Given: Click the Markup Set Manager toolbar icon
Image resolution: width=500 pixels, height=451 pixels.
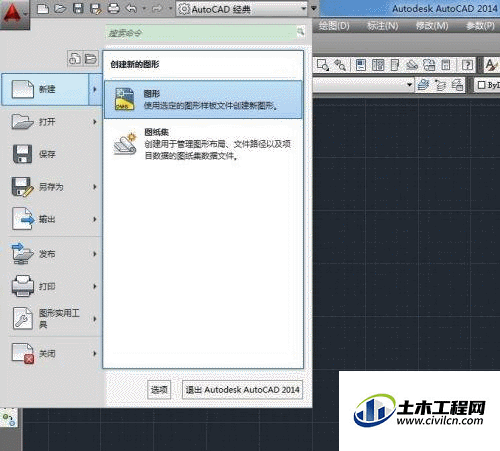Looking at the screenshot, I should [429, 65].
